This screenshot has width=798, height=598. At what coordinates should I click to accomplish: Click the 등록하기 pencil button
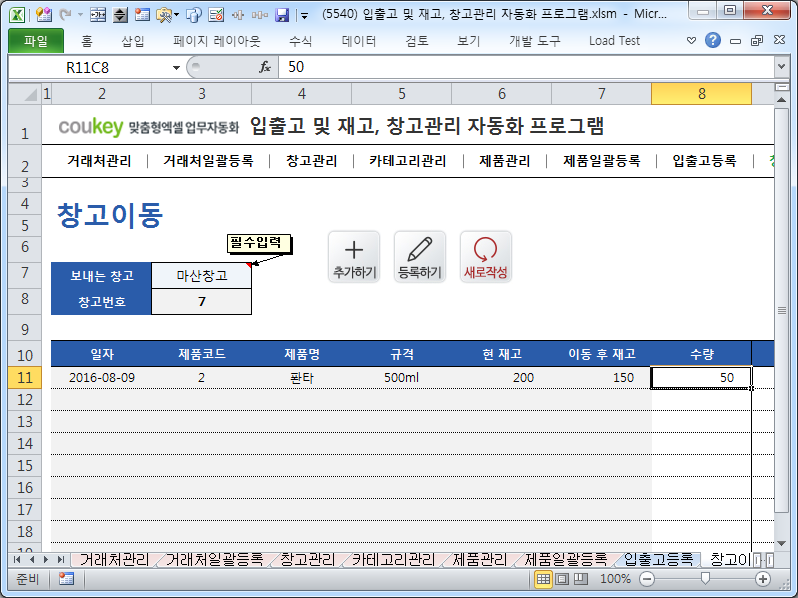click(x=420, y=257)
